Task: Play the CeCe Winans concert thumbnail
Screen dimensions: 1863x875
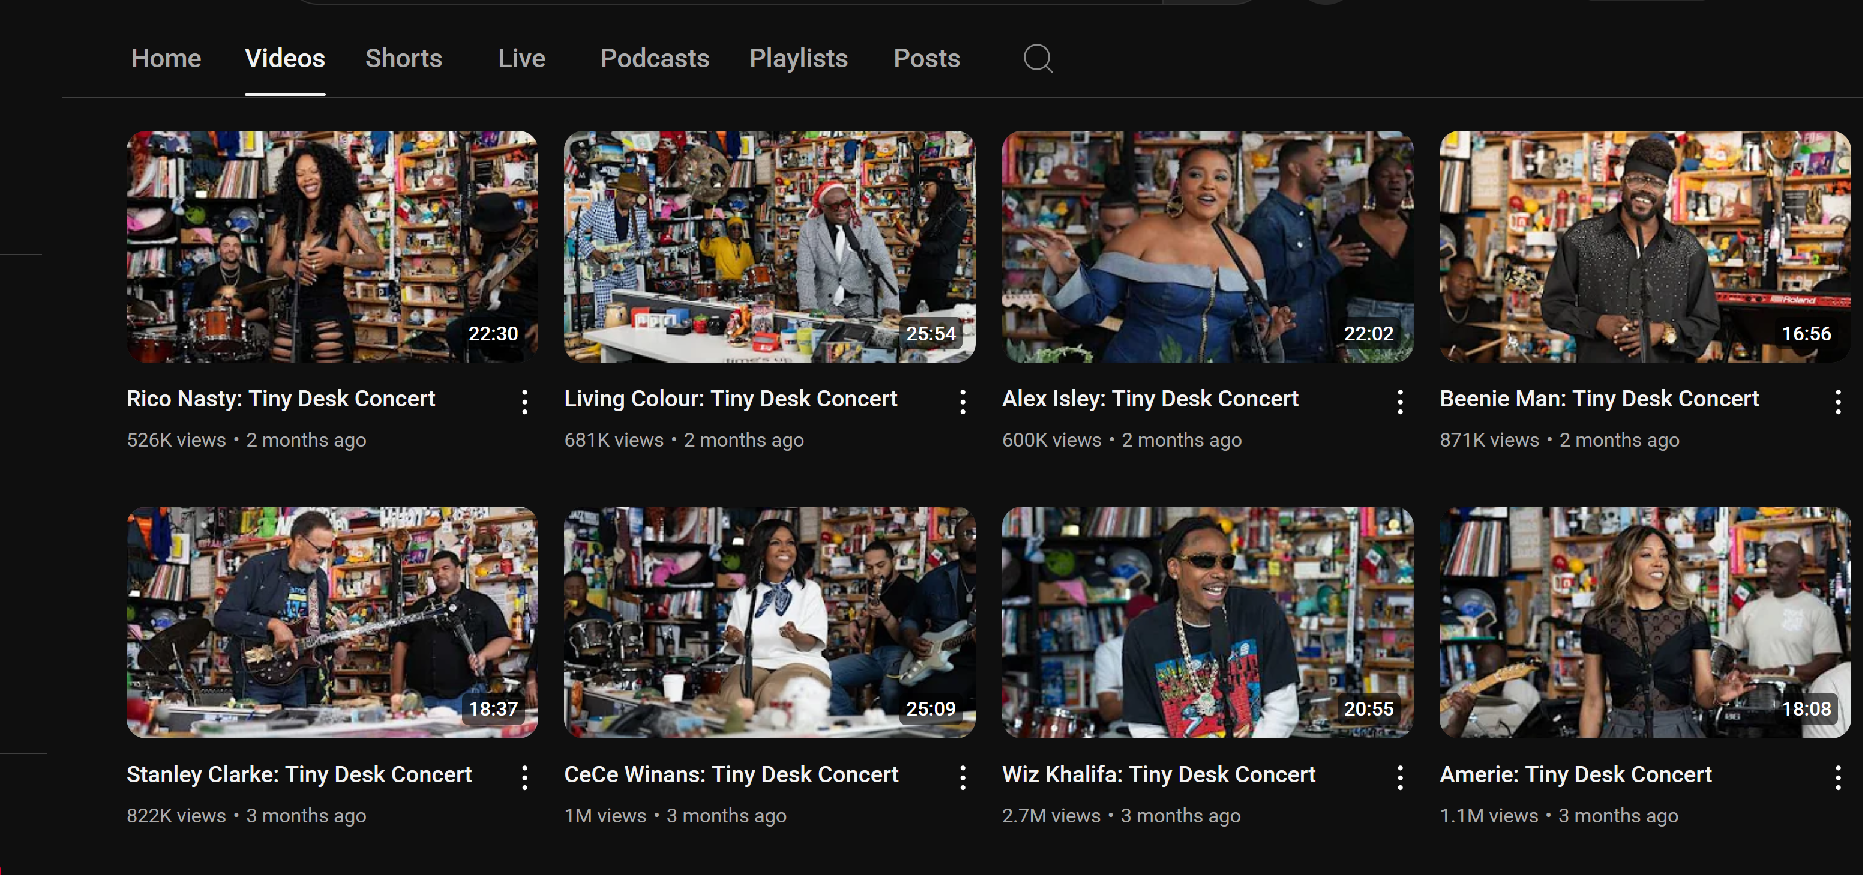Action: pos(769,622)
